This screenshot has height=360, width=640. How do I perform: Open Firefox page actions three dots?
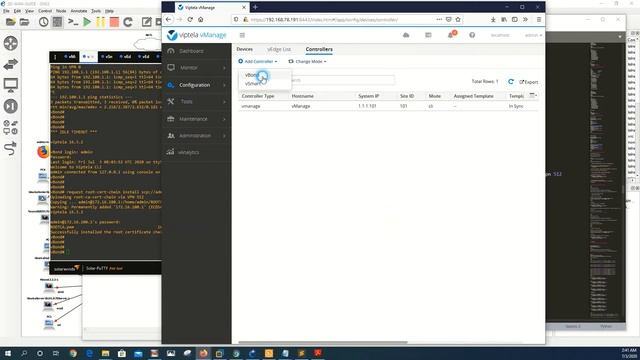click(x=439, y=19)
